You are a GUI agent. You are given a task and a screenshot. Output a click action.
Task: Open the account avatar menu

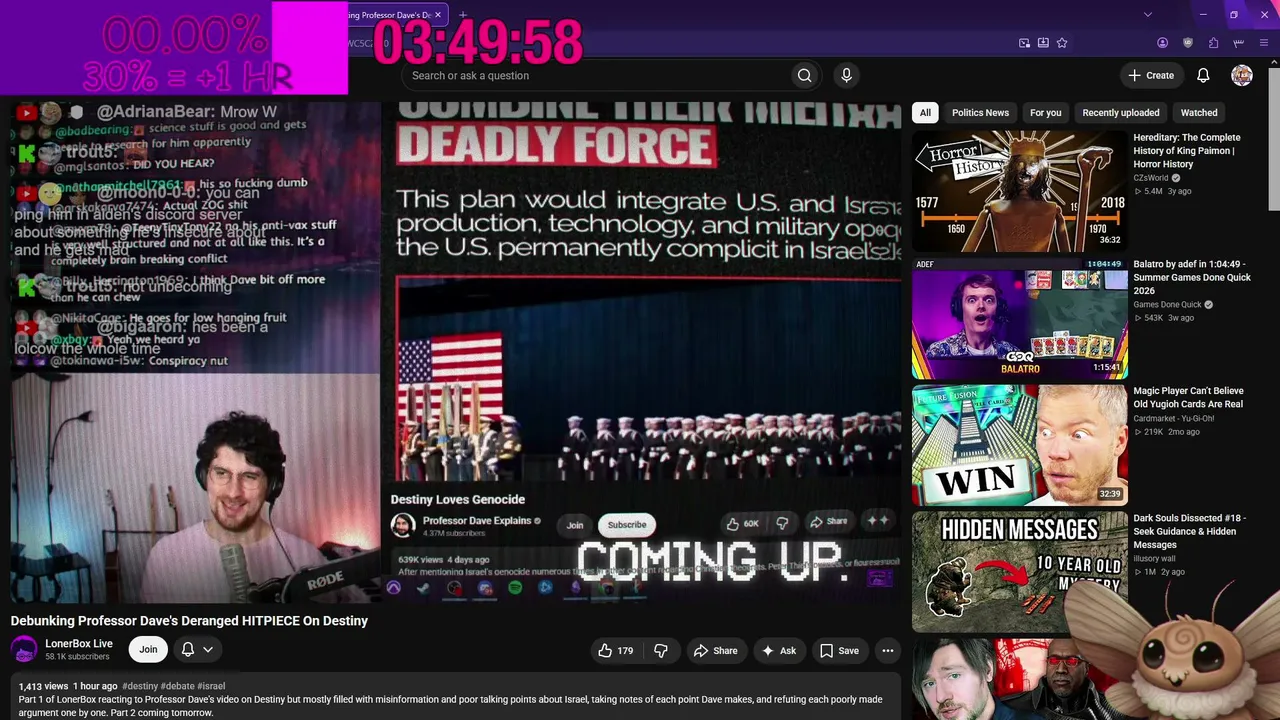pos(1242,75)
